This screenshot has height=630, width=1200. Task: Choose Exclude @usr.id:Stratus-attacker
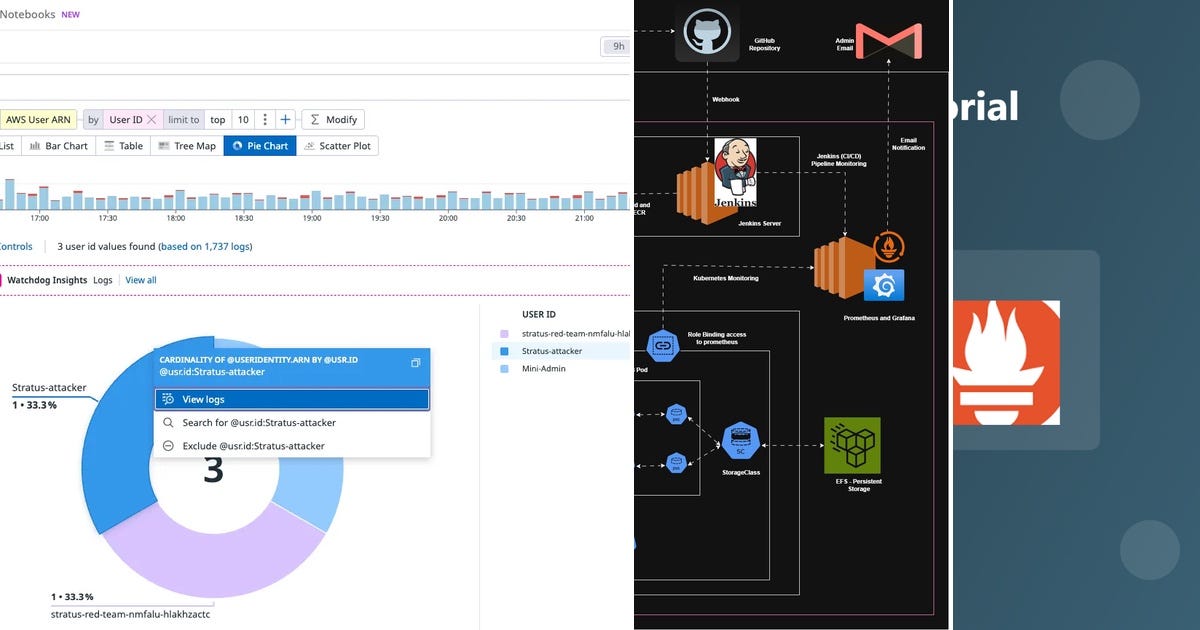click(292, 446)
